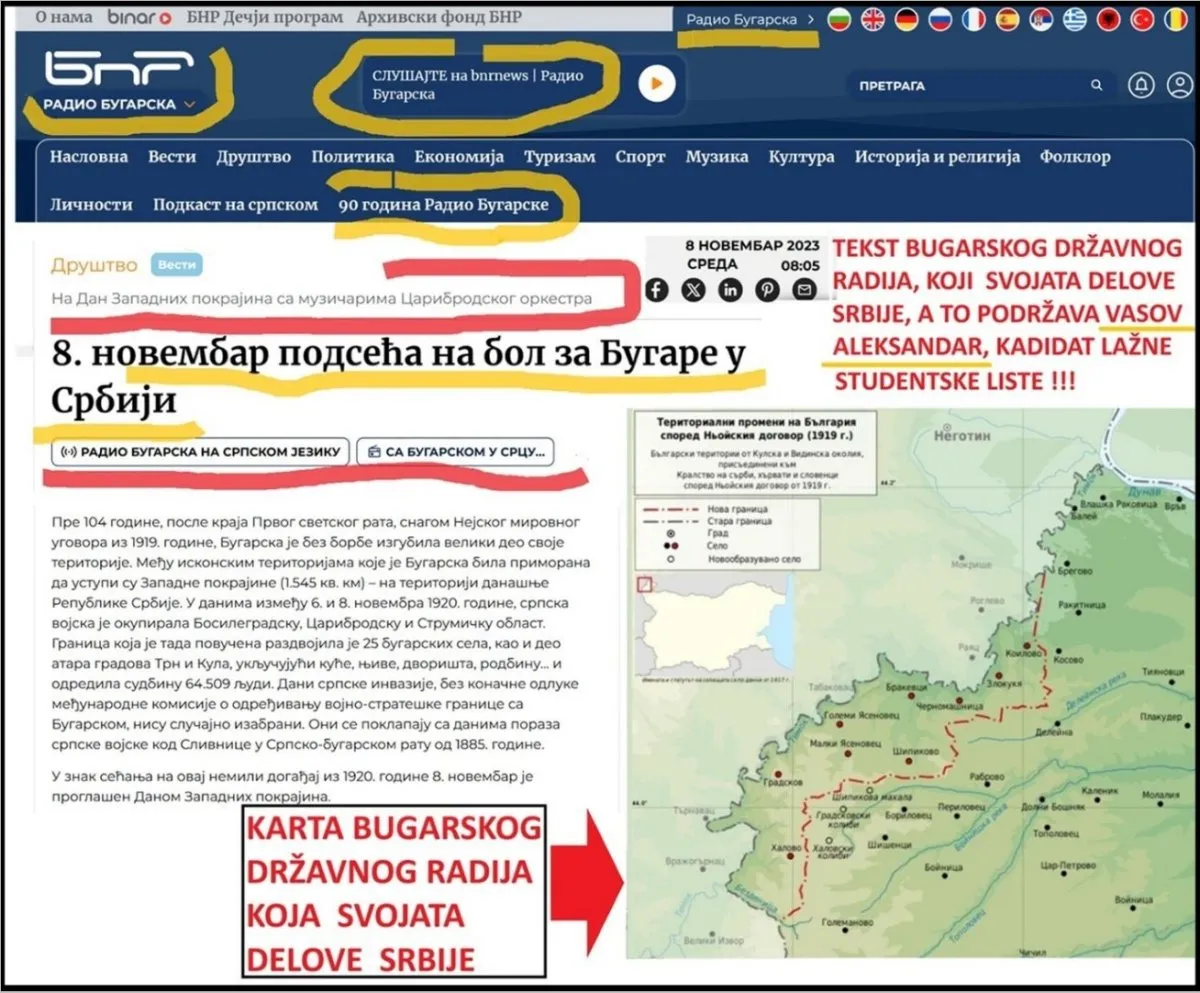
Task: Share the article on X
Action: tap(694, 290)
